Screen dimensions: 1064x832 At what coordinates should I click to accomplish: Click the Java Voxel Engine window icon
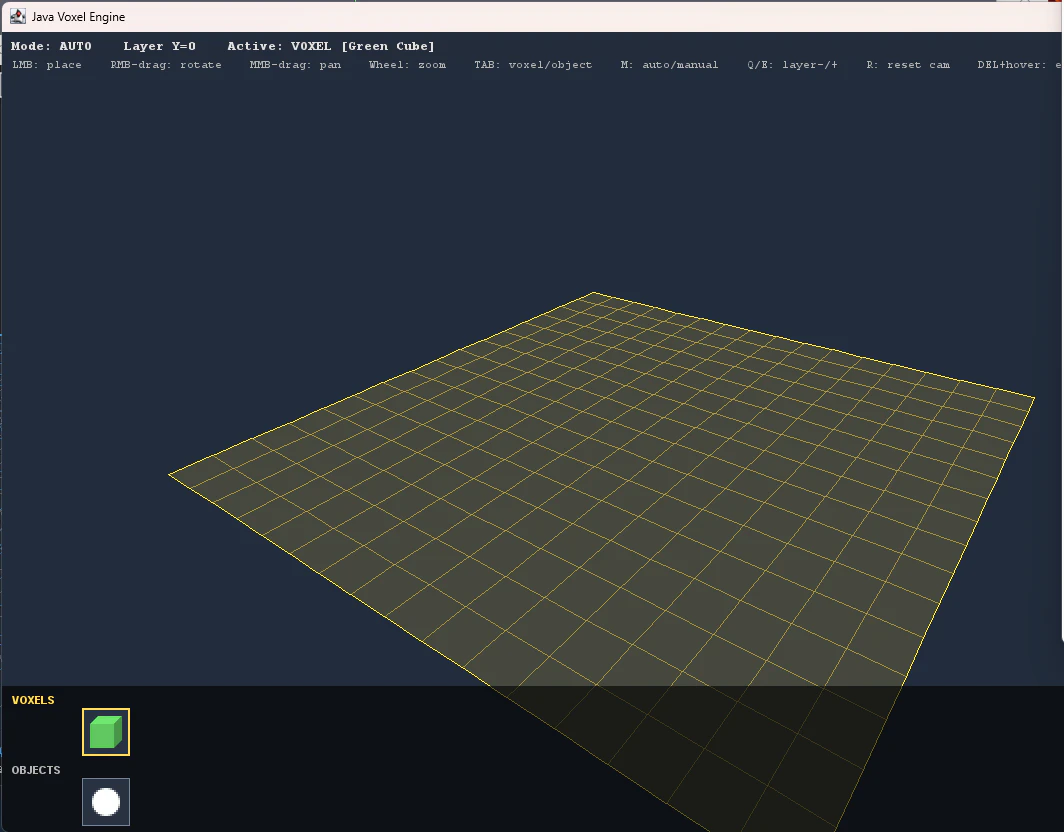[18, 16]
